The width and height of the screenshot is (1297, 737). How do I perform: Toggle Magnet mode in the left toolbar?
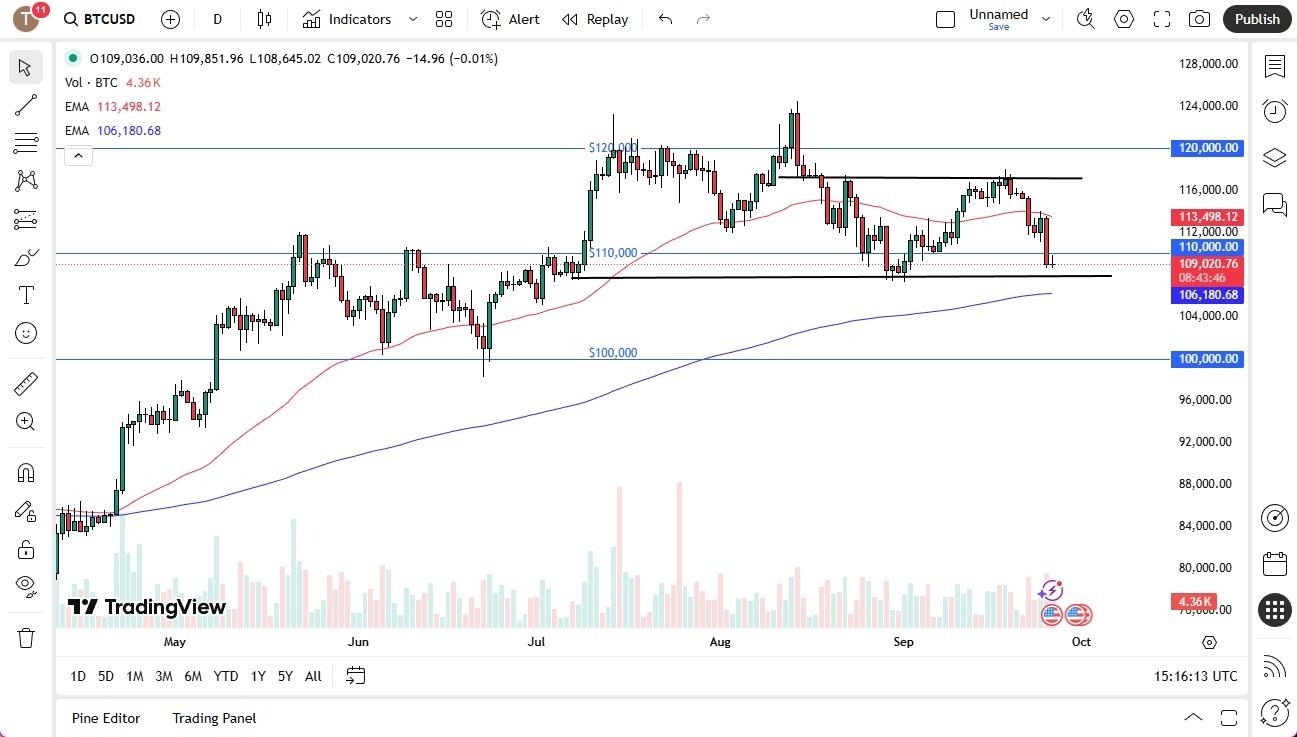(x=25, y=472)
